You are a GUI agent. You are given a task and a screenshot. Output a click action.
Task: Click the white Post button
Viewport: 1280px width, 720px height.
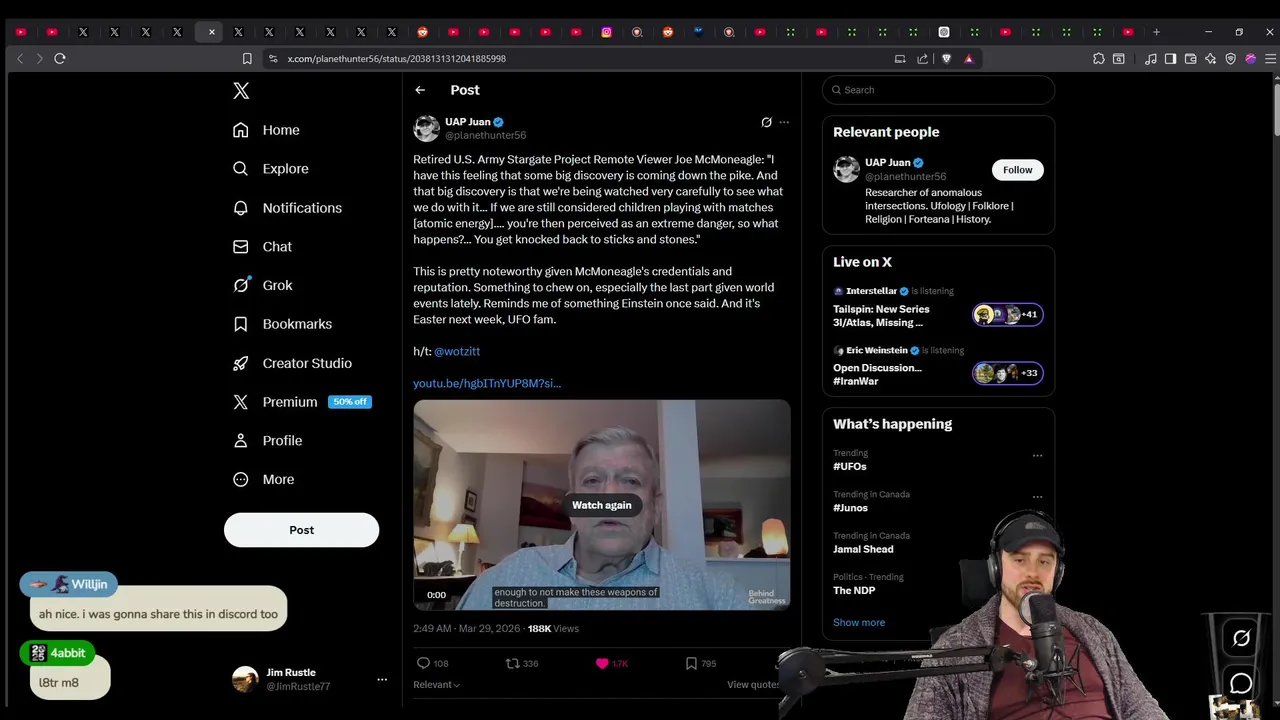[x=301, y=530]
